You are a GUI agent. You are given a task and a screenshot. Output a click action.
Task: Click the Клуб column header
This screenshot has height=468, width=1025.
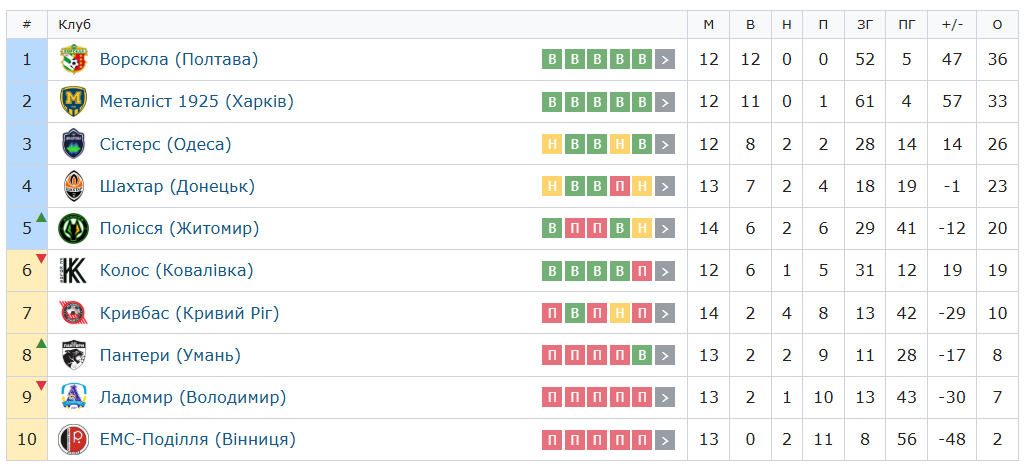(x=74, y=24)
